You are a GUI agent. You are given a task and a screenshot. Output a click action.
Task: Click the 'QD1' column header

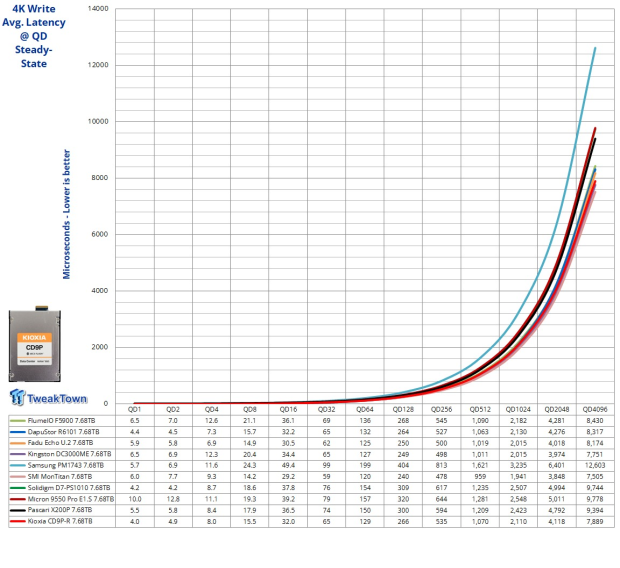click(x=134, y=409)
